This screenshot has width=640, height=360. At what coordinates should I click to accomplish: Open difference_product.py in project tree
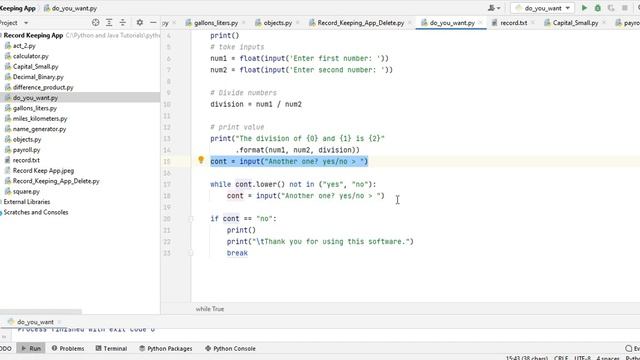(x=43, y=87)
